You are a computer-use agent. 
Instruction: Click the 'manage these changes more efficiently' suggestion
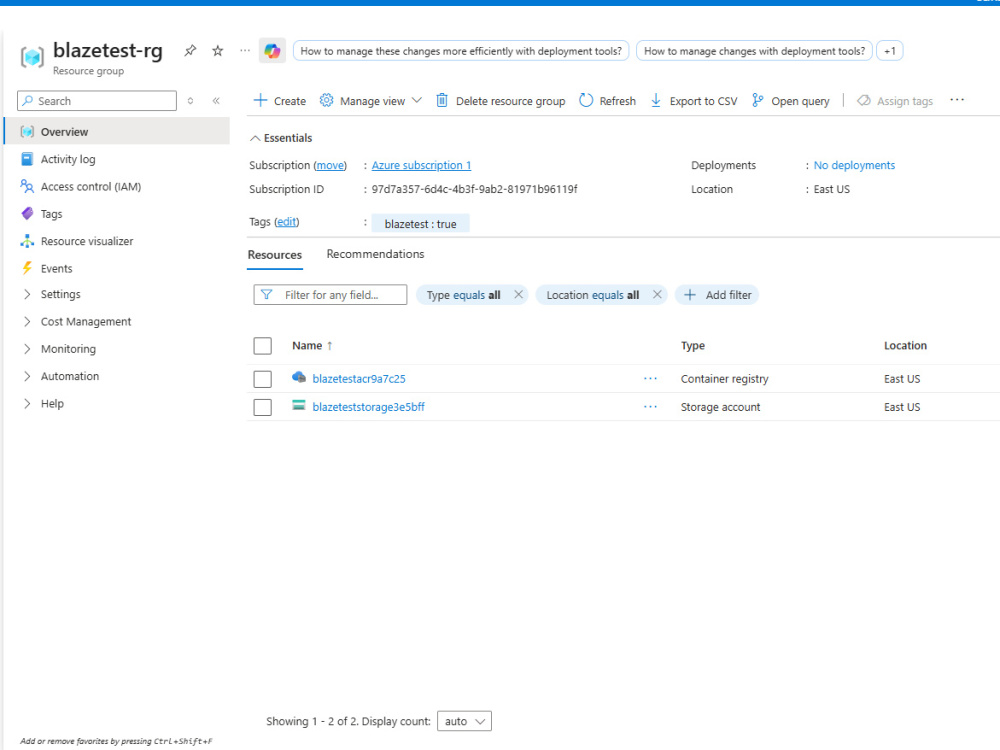pos(461,51)
